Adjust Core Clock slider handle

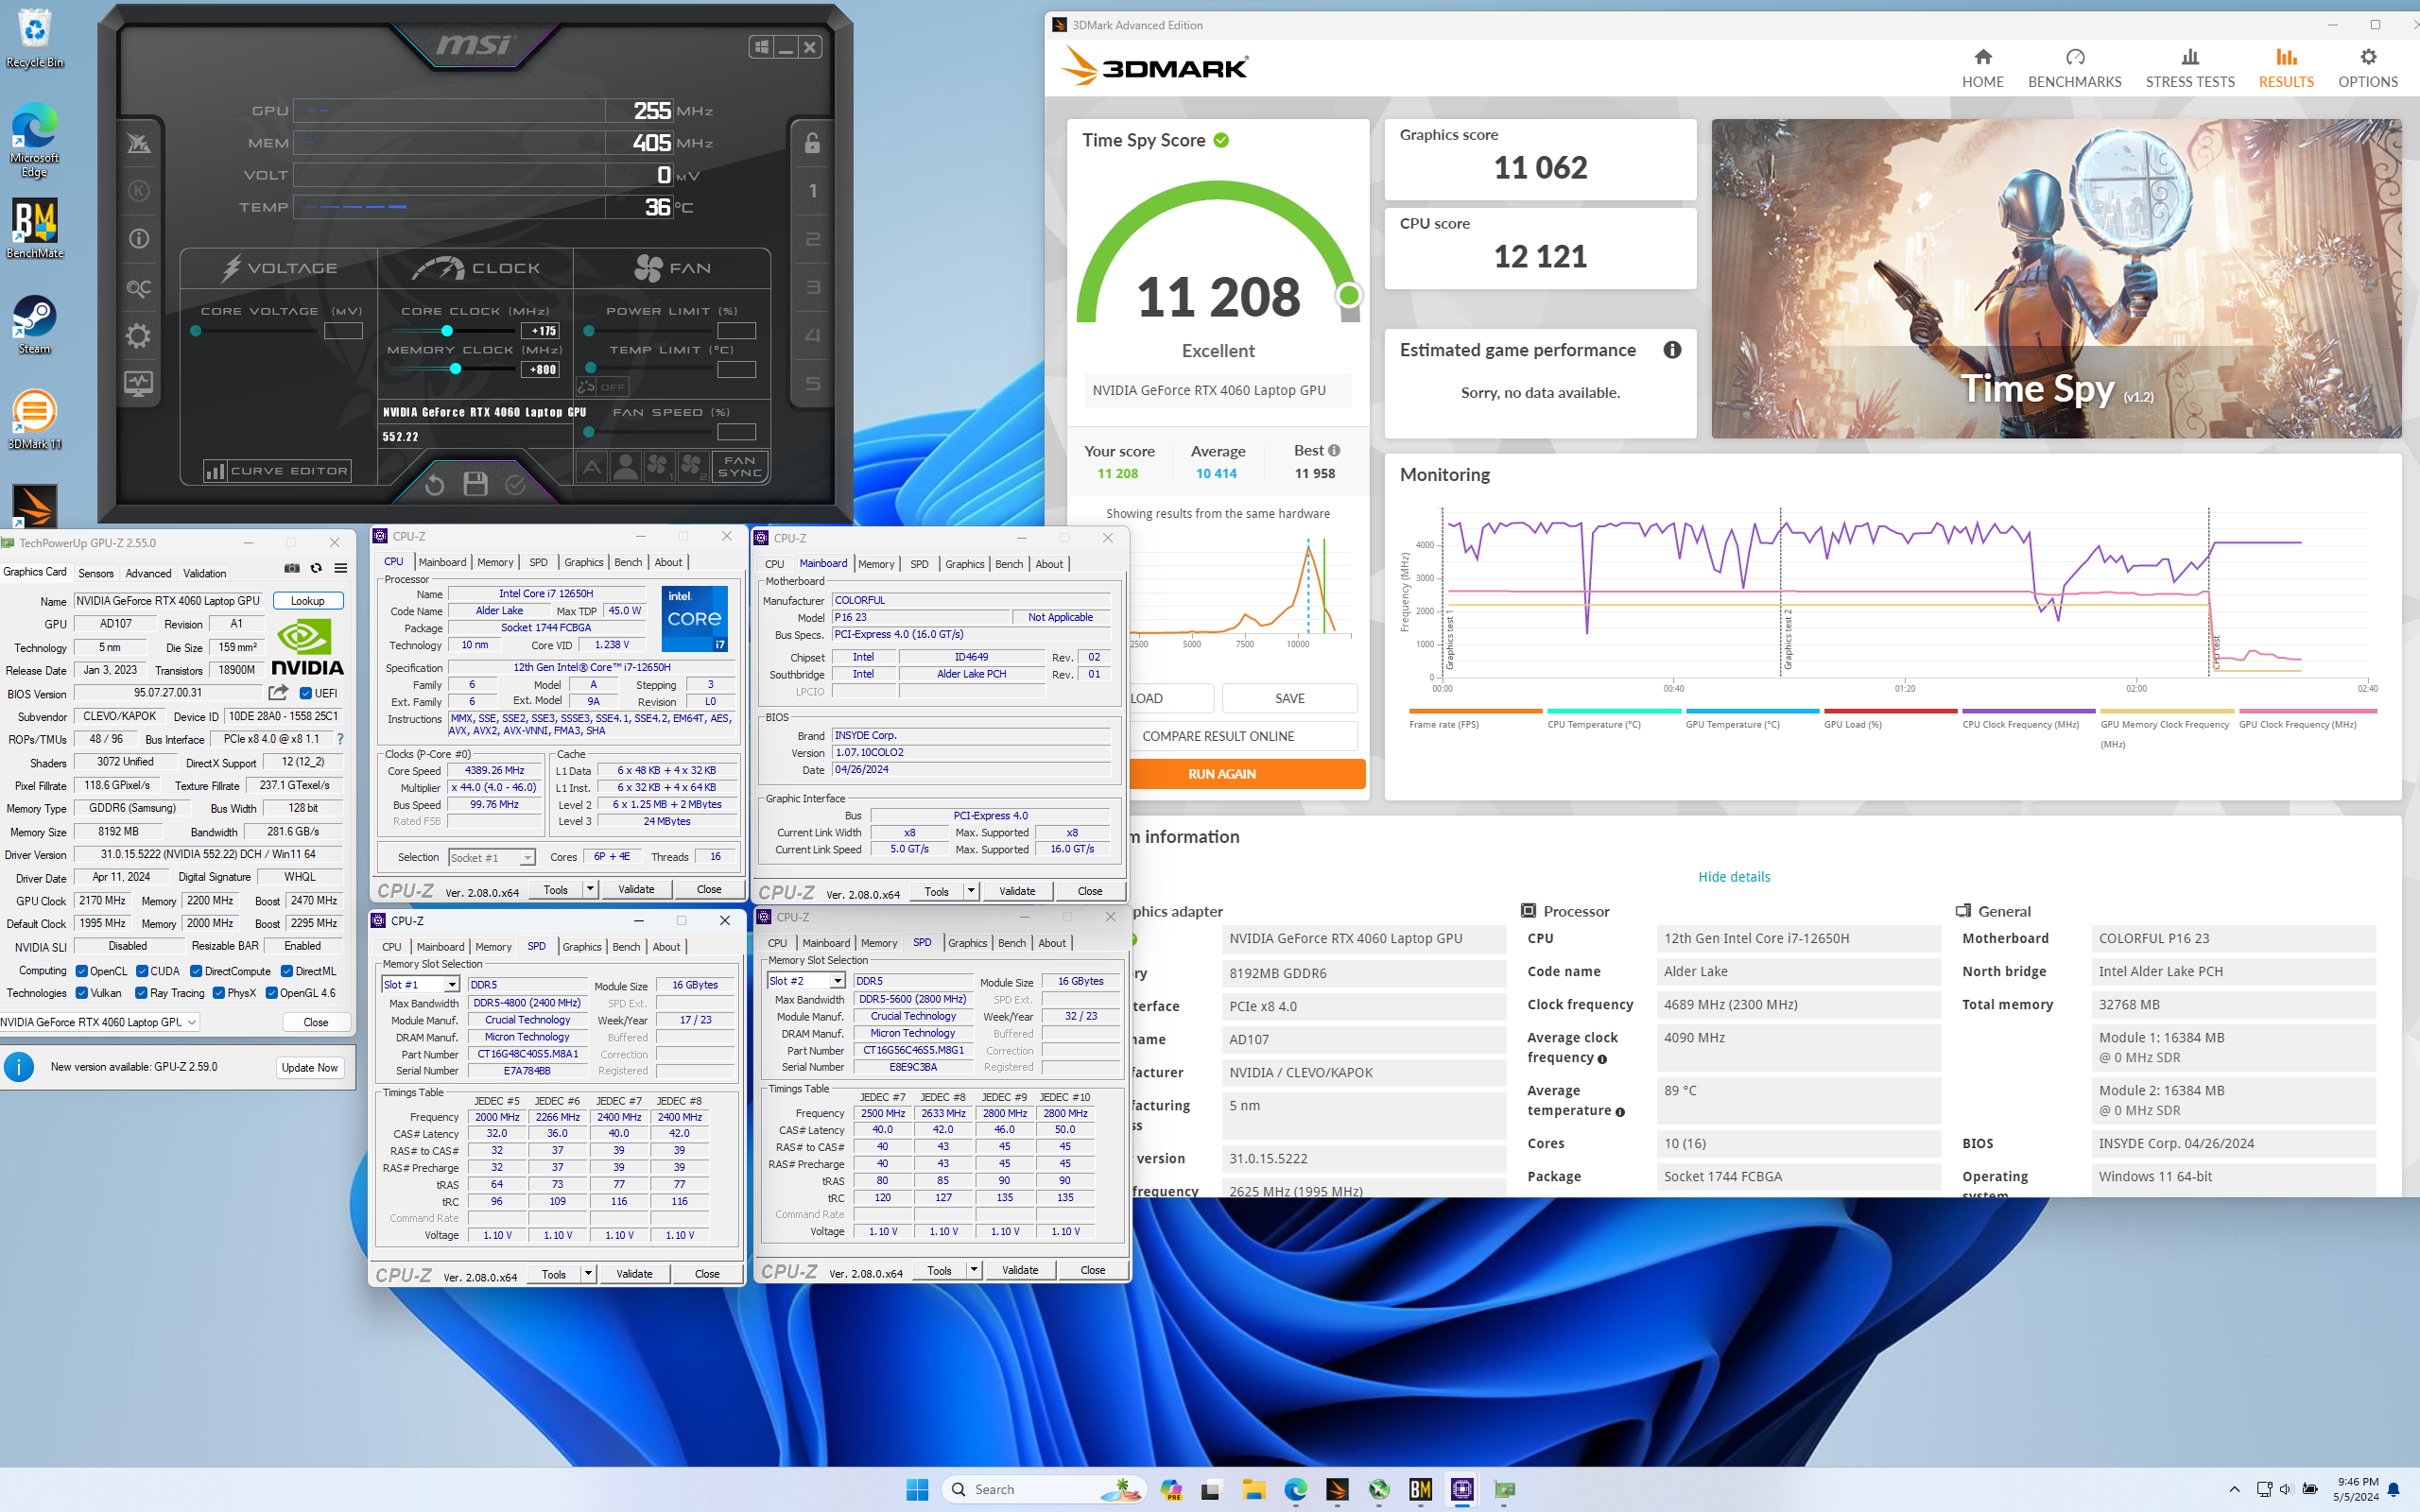(x=447, y=331)
